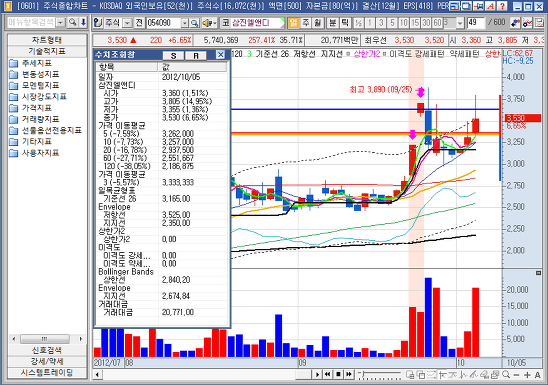The image size is (548, 385).
Task: Click the second window-copy icon in the title bar
Action: click(x=466, y=6)
